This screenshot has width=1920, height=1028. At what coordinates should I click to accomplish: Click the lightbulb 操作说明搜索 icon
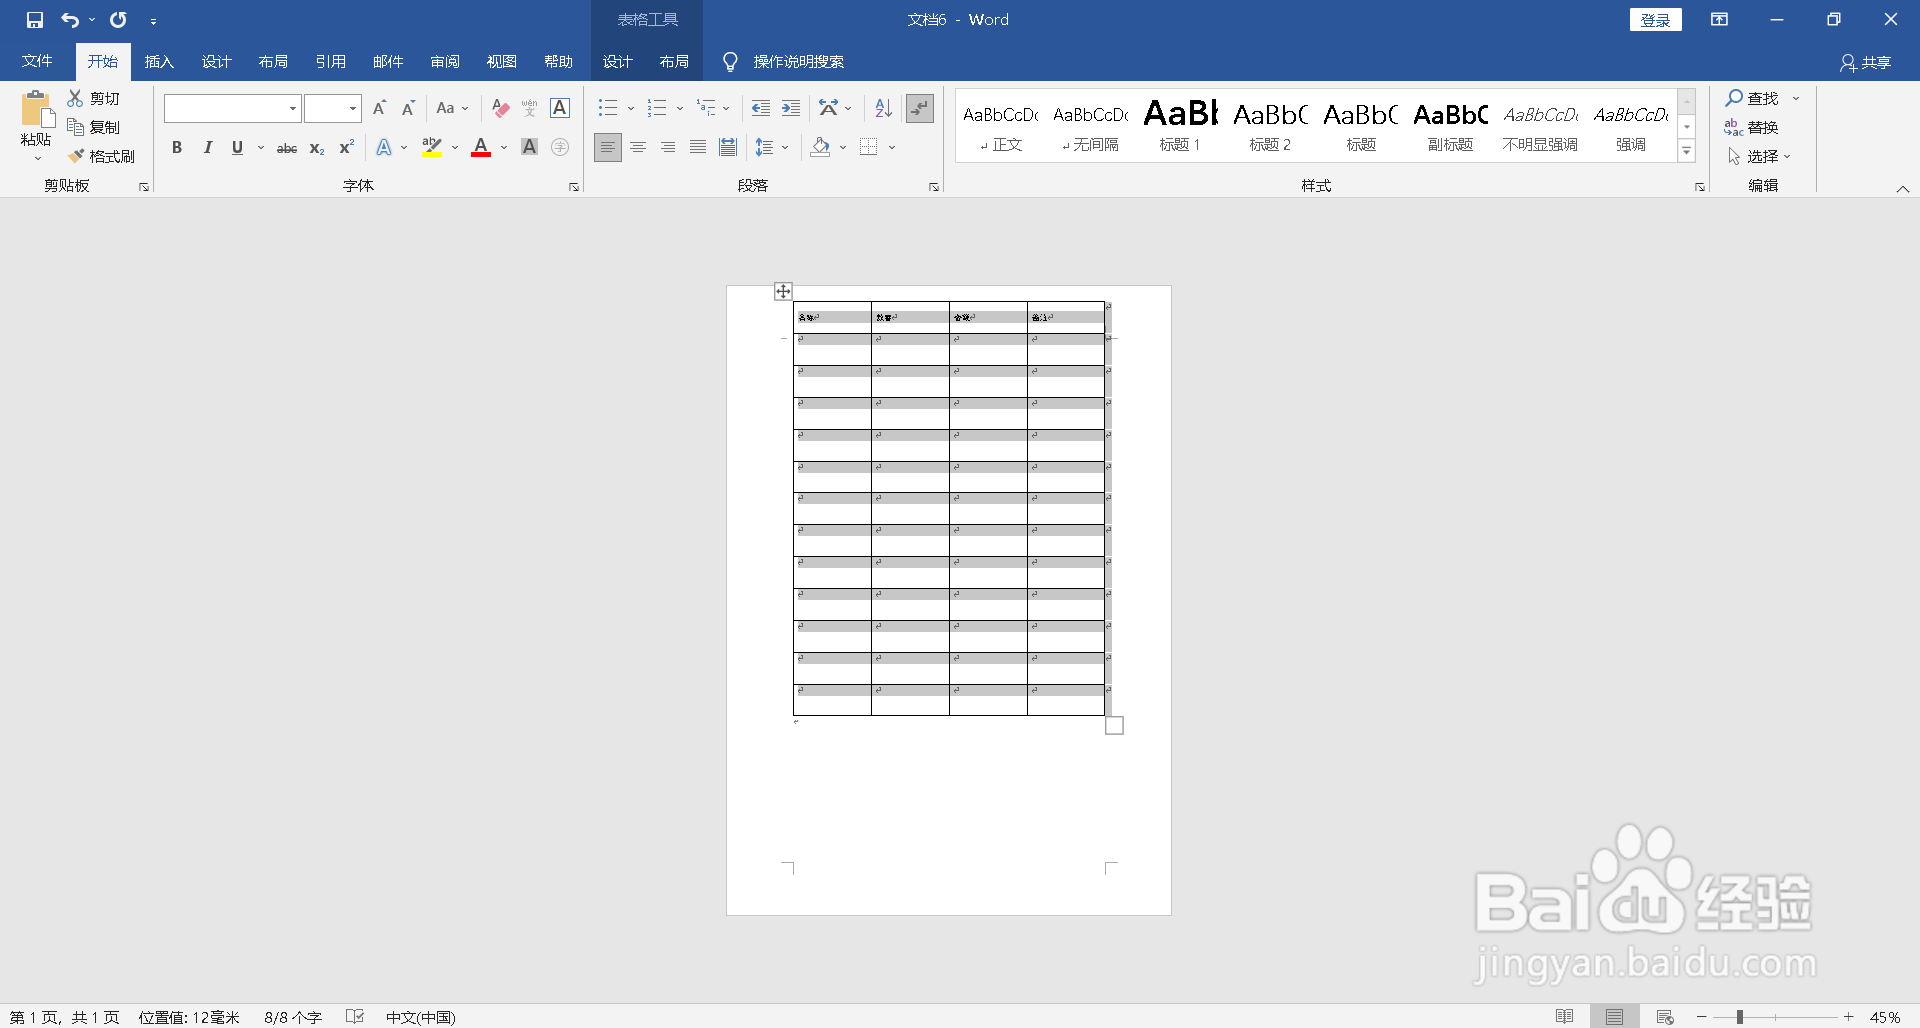point(730,62)
